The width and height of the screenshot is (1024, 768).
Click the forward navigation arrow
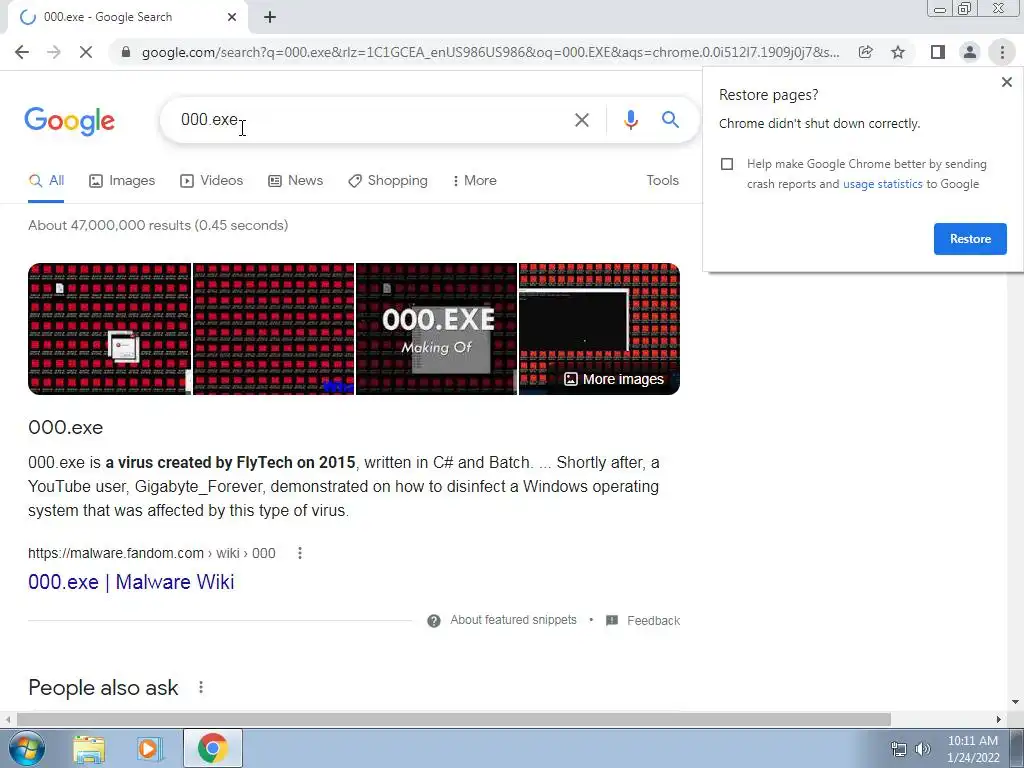[54, 52]
